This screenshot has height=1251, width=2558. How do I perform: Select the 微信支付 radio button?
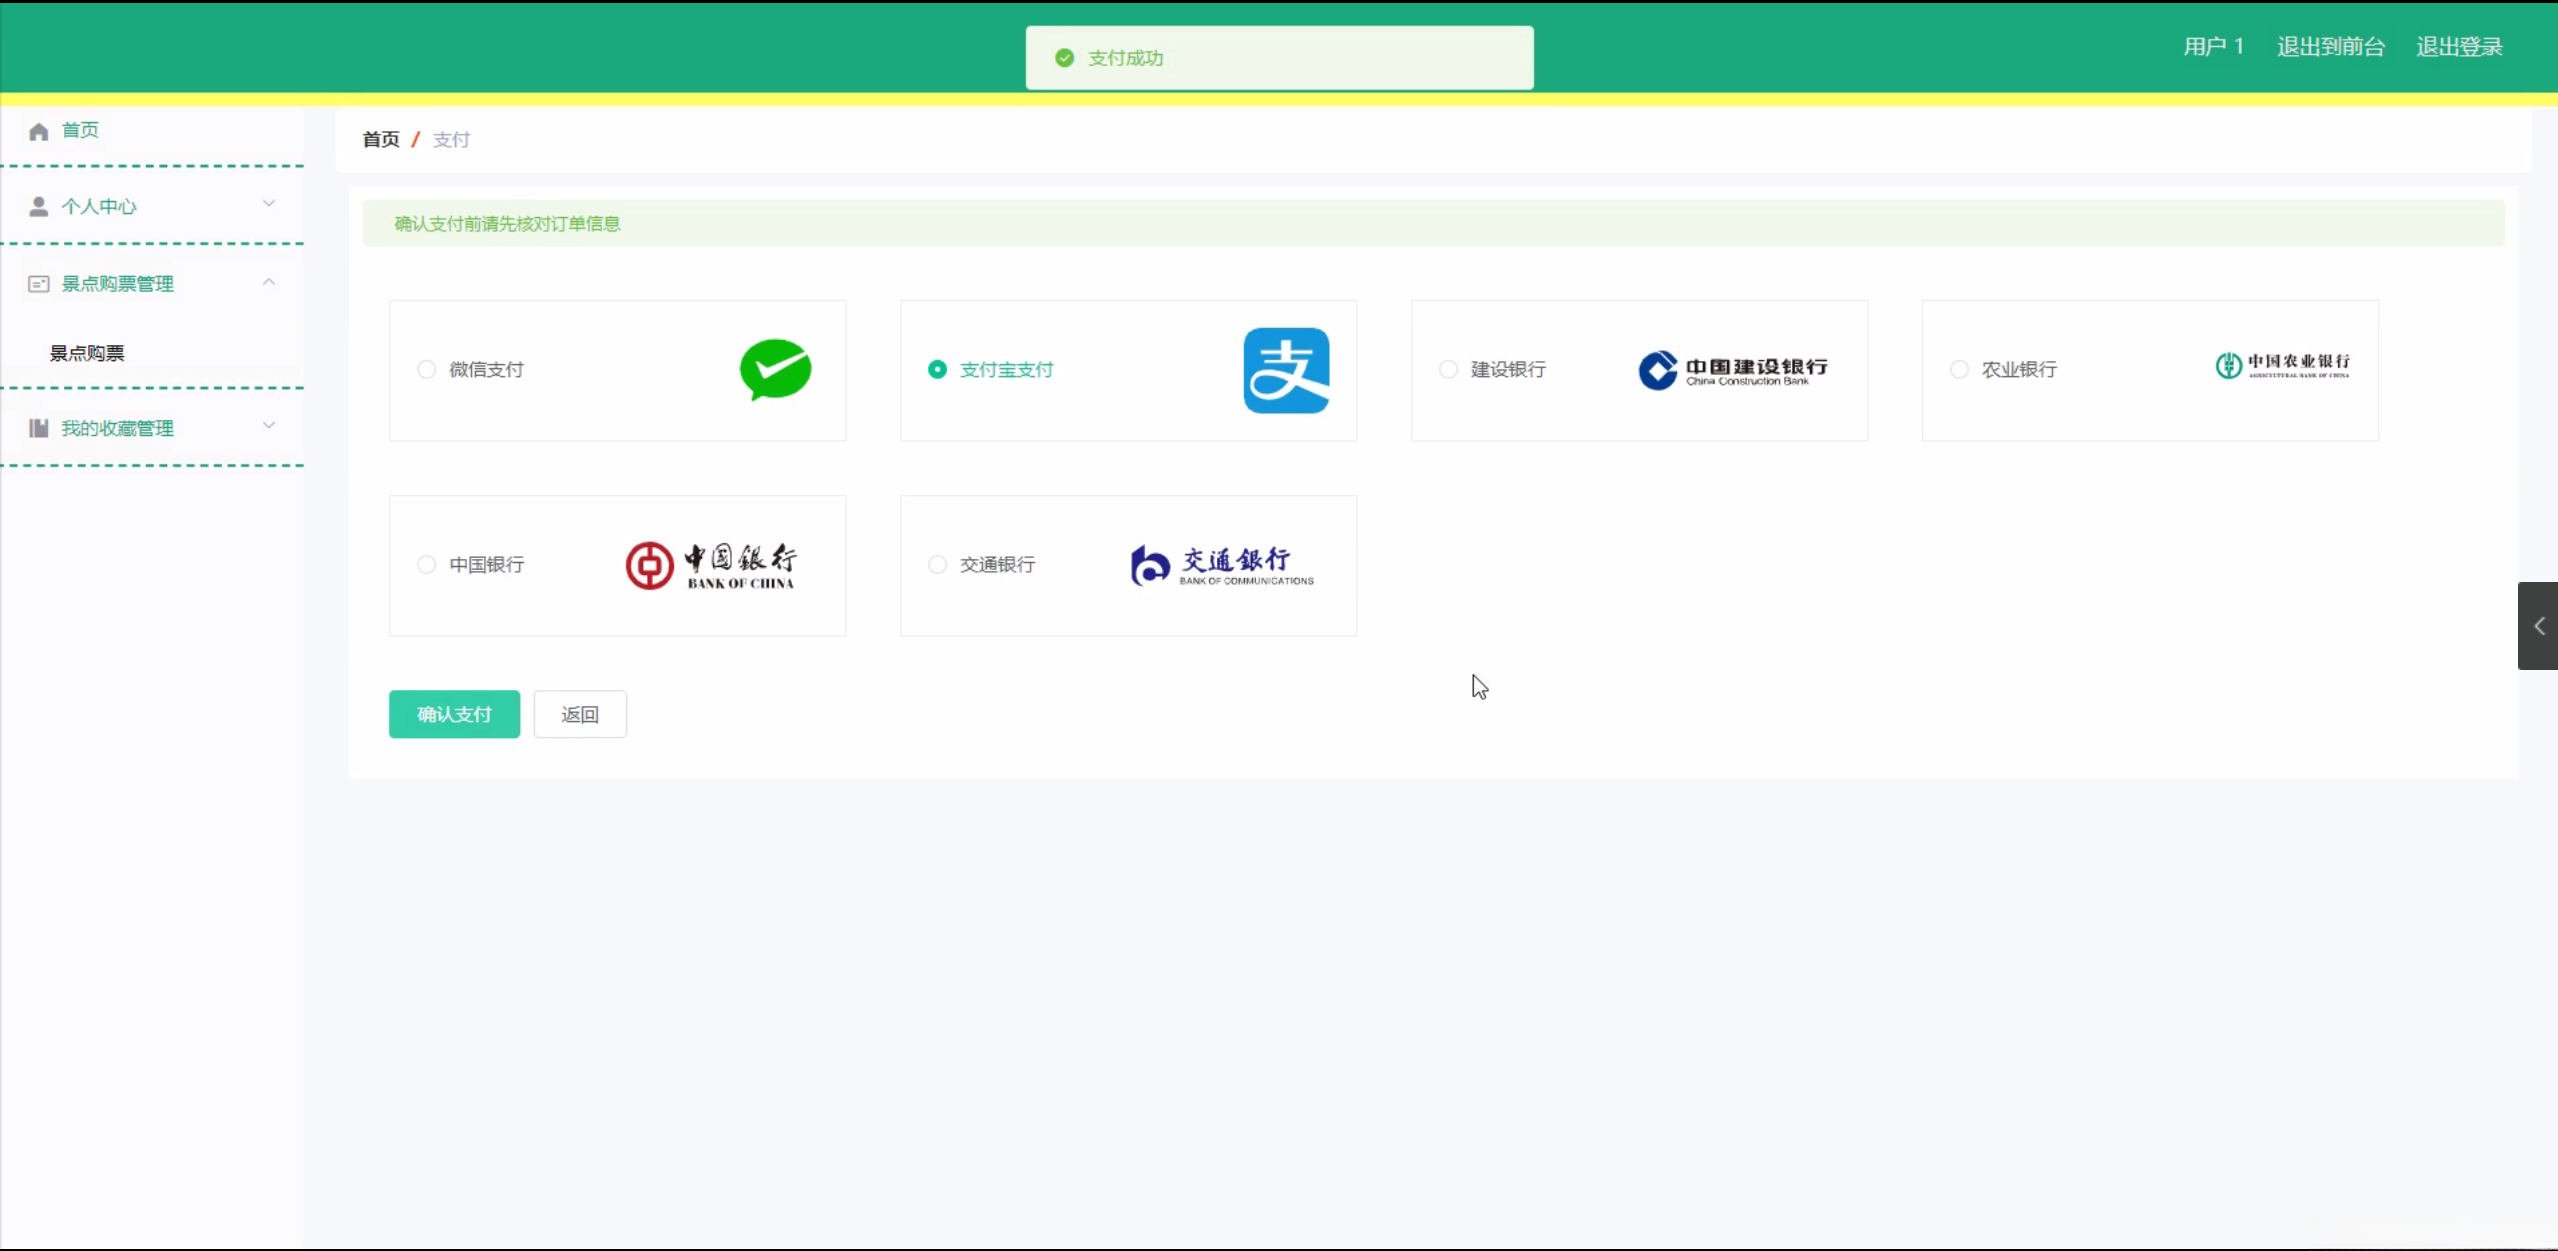[427, 370]
